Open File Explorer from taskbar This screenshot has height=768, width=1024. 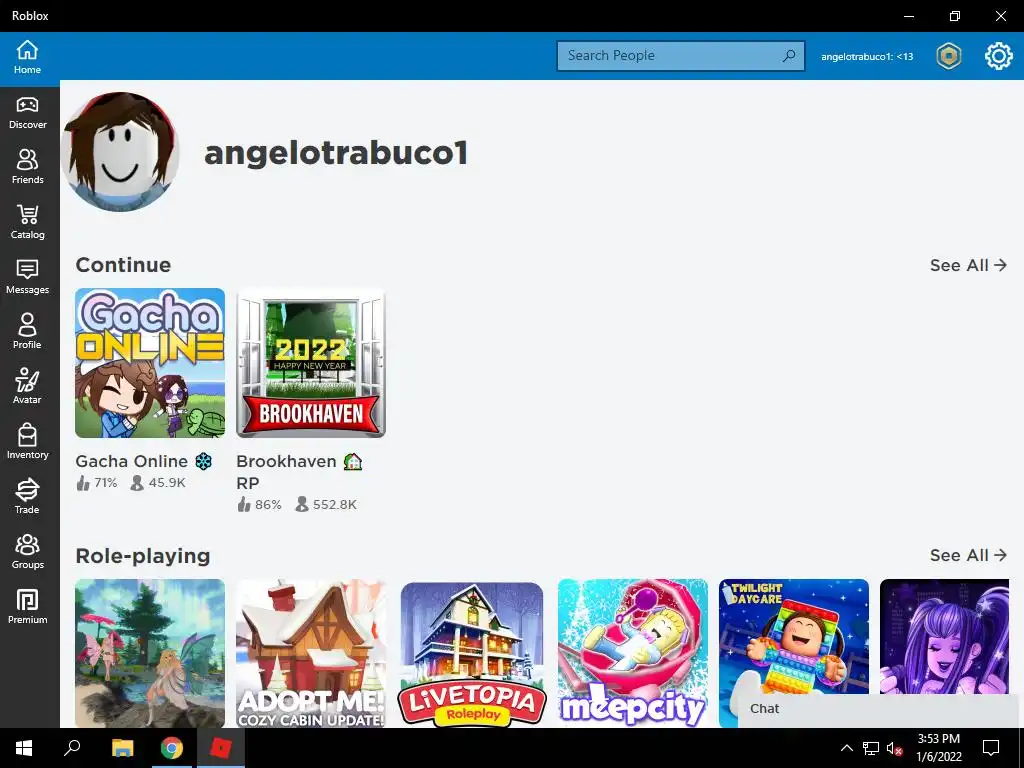[x=122, y=748]
